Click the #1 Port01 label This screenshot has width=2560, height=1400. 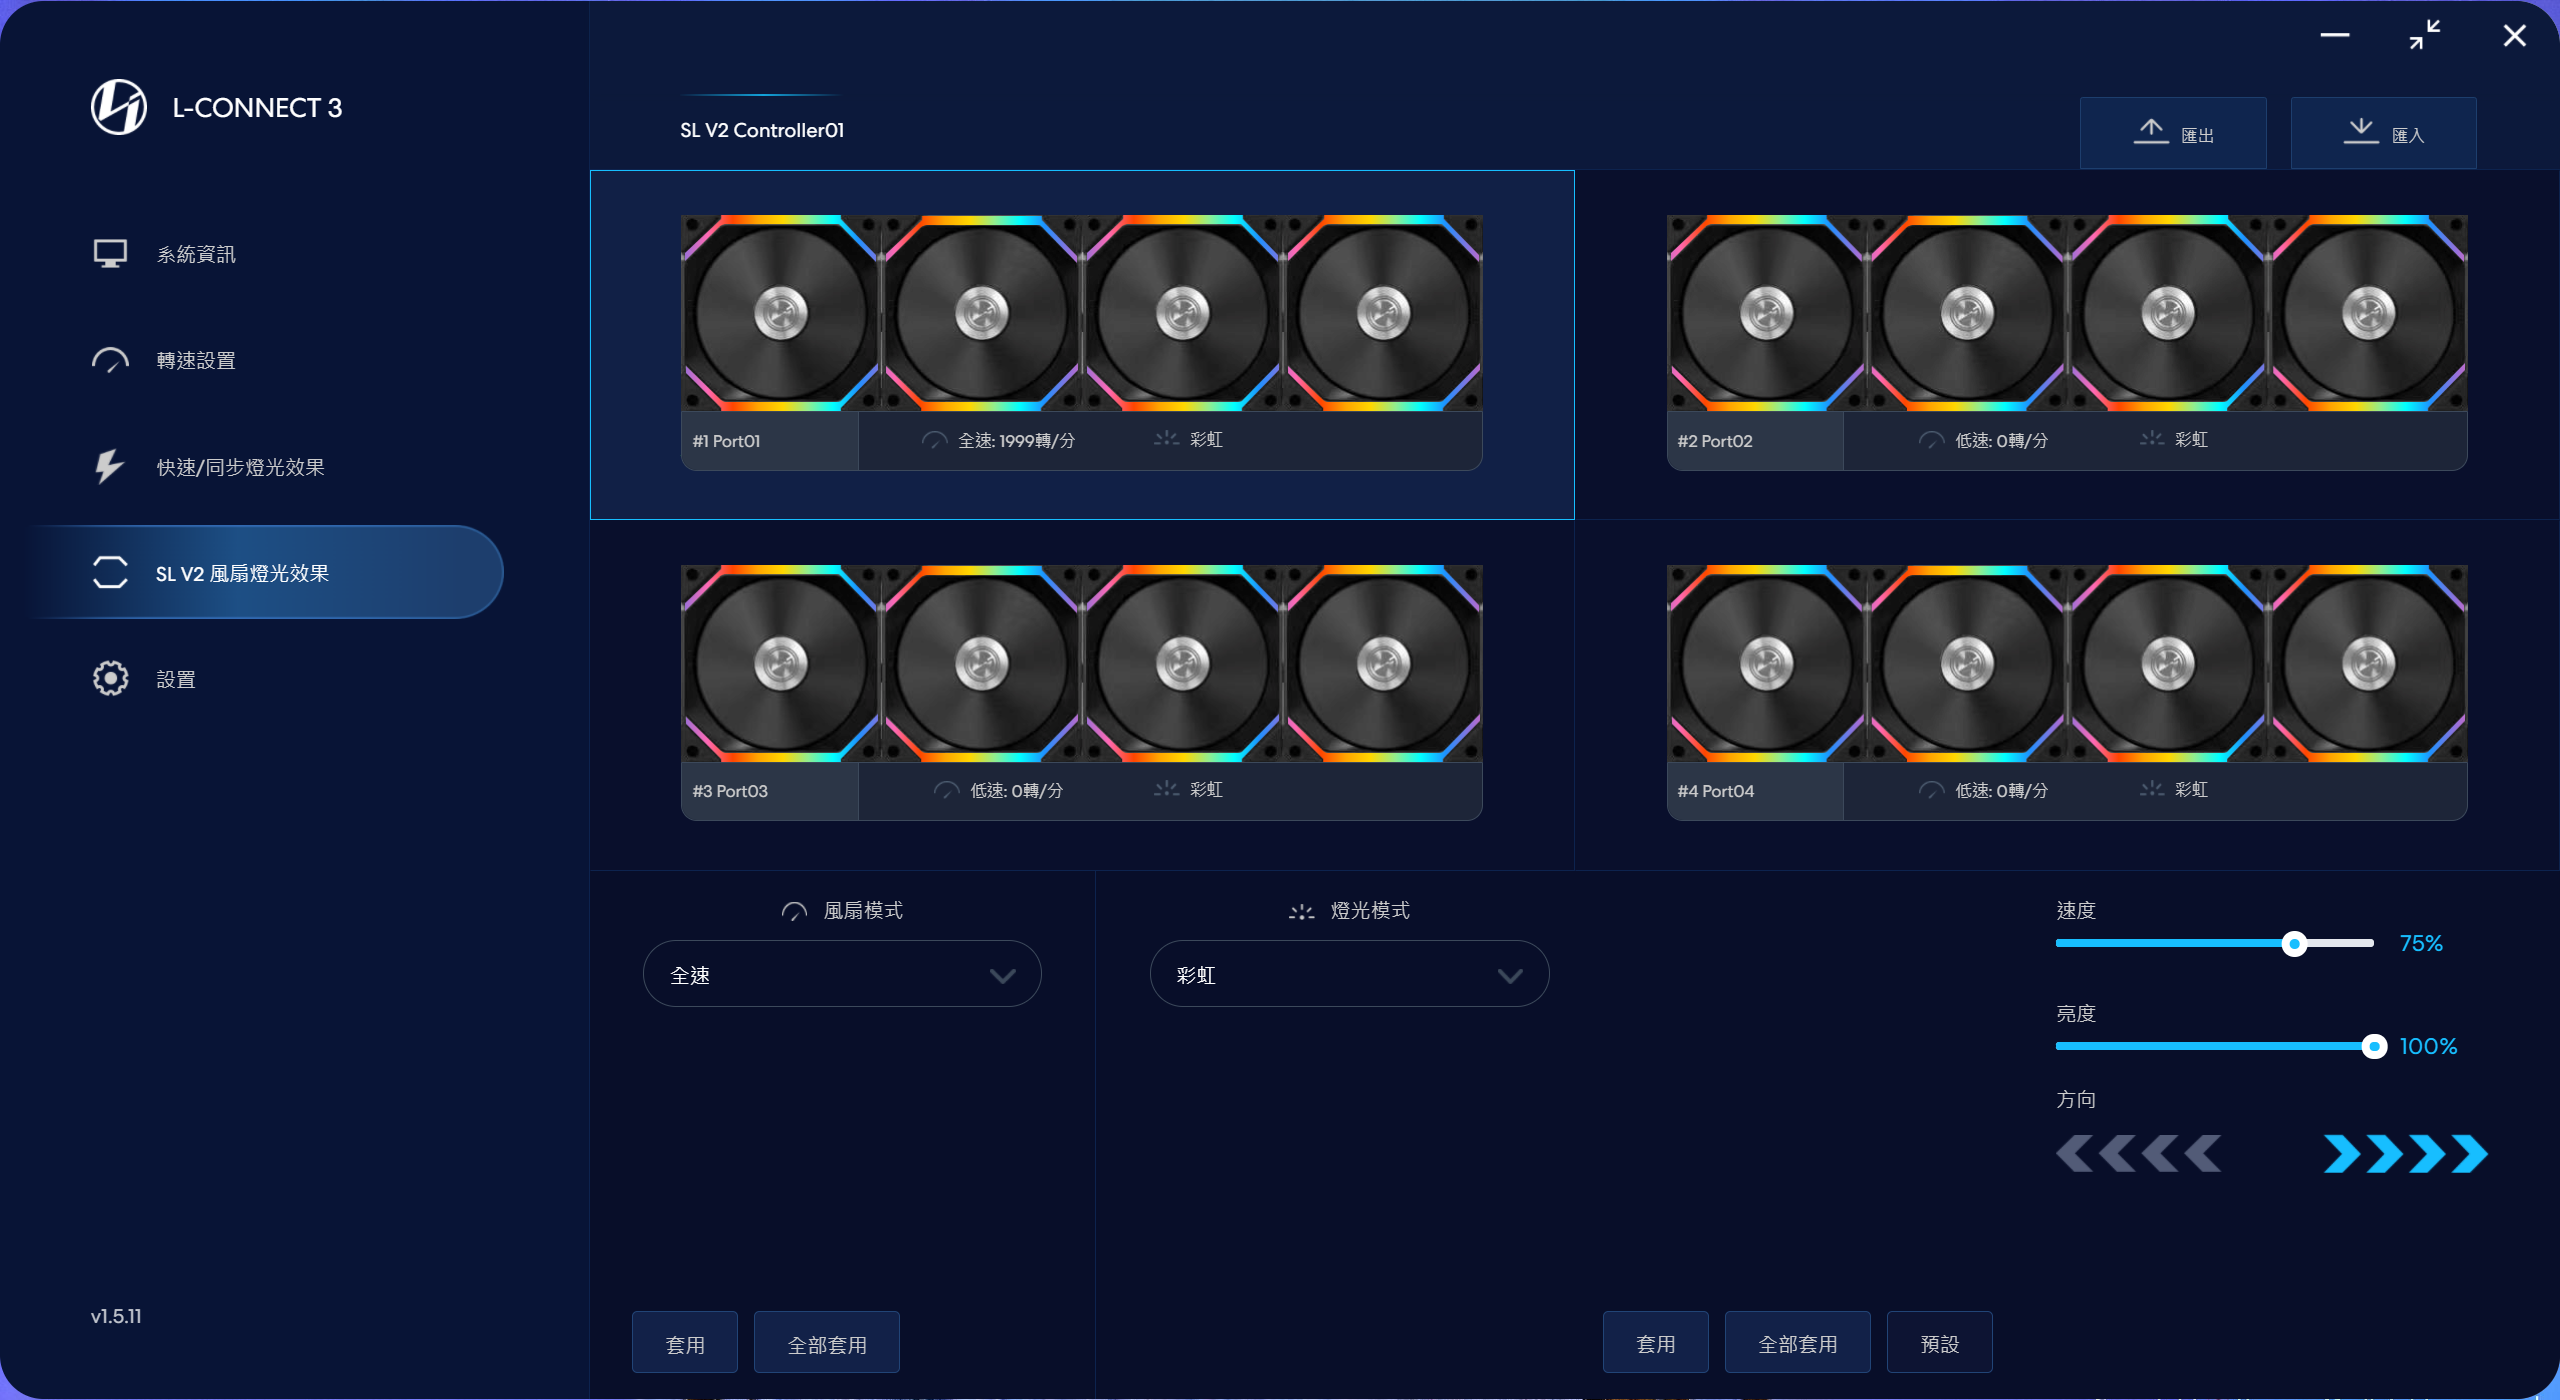click(727, 441)
